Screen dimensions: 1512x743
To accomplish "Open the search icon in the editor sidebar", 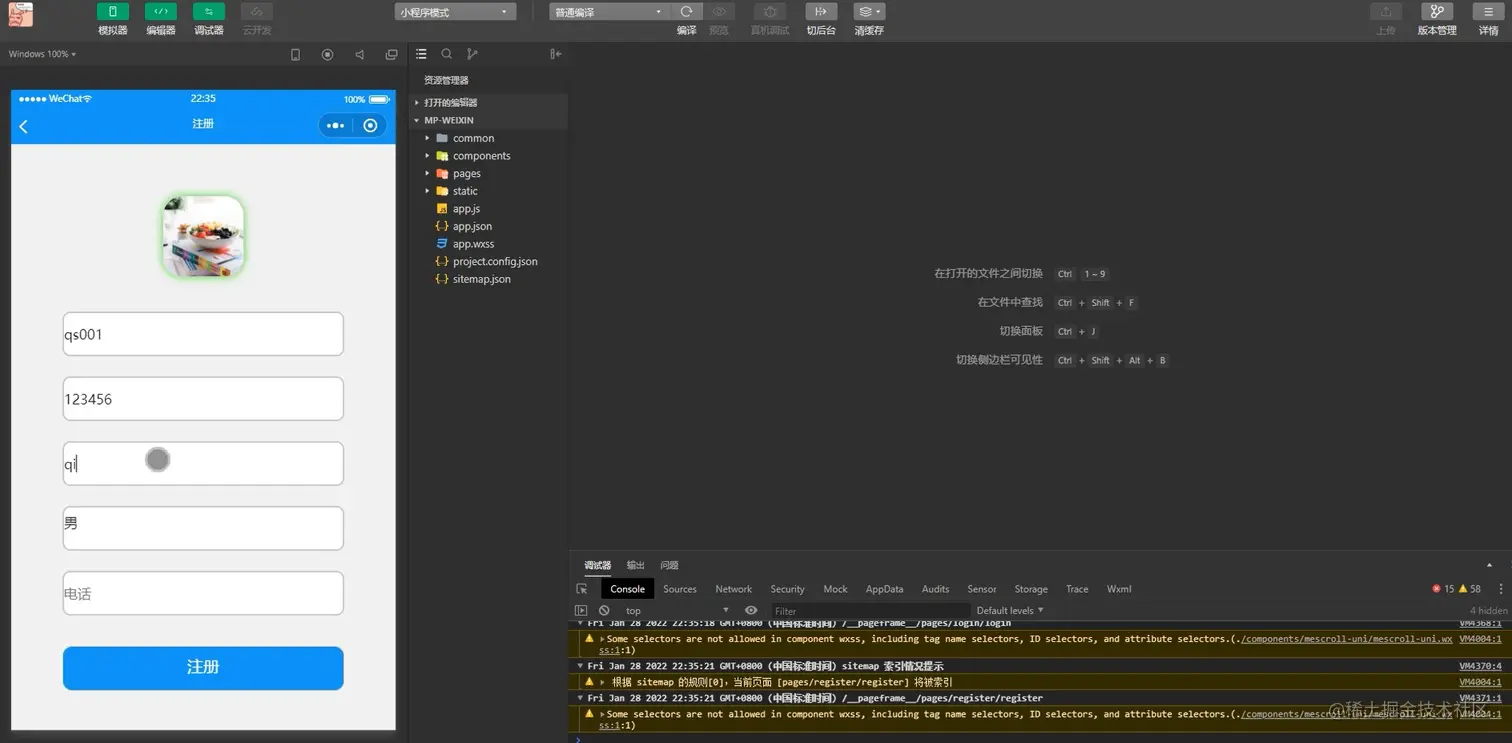I will point(447,54).
